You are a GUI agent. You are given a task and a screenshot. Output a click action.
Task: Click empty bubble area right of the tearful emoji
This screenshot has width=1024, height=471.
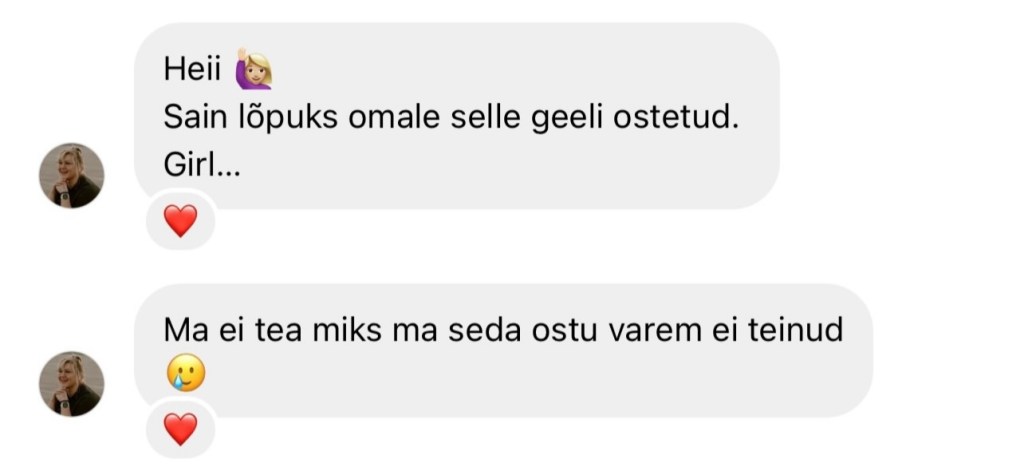pos(500,376)
